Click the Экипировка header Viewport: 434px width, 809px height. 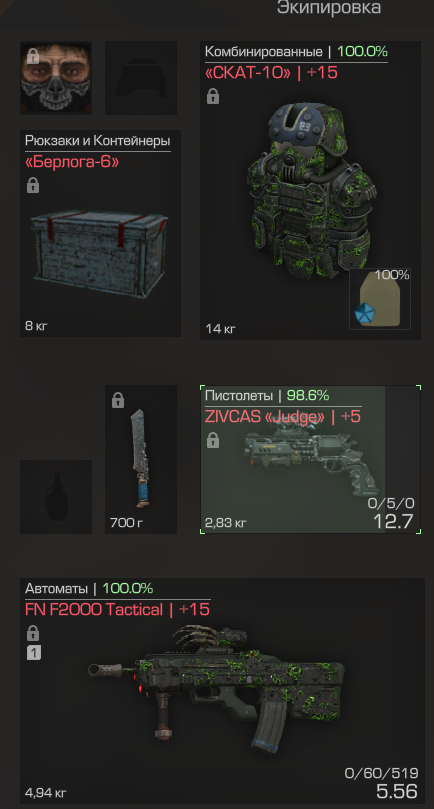[329, 8]
